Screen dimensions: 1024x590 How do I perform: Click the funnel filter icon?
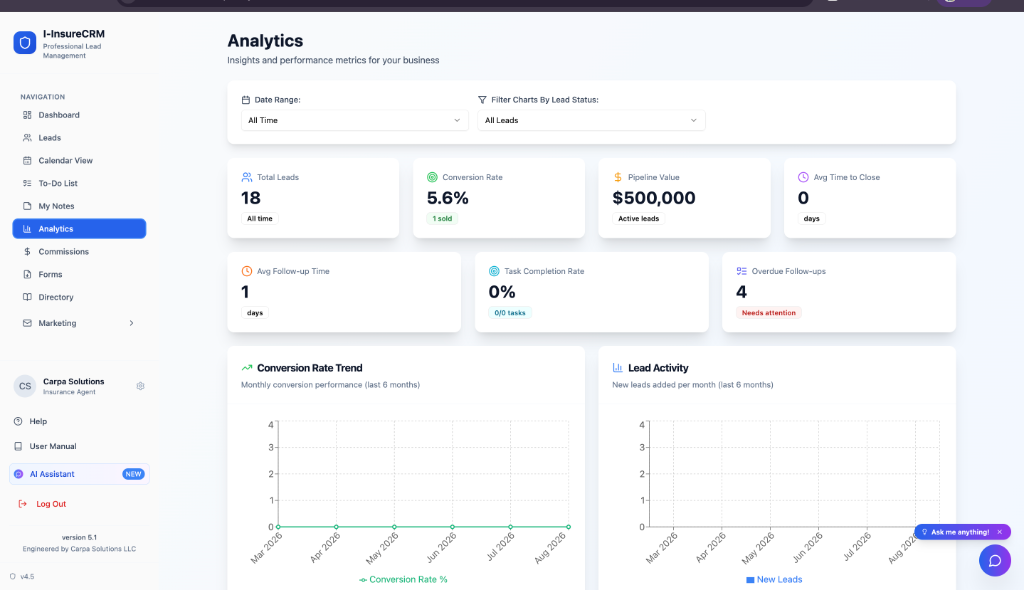(x=482, y=100)
